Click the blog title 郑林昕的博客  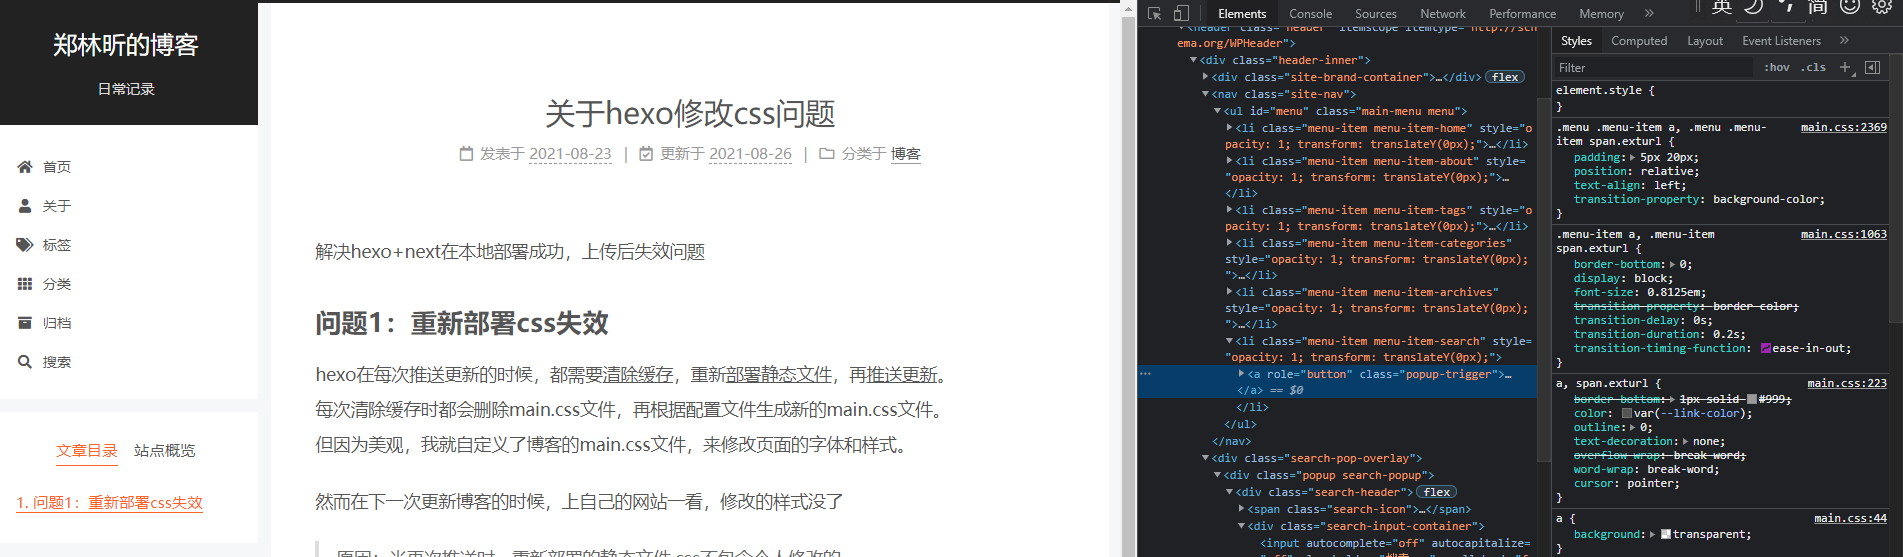coord(126,45)
